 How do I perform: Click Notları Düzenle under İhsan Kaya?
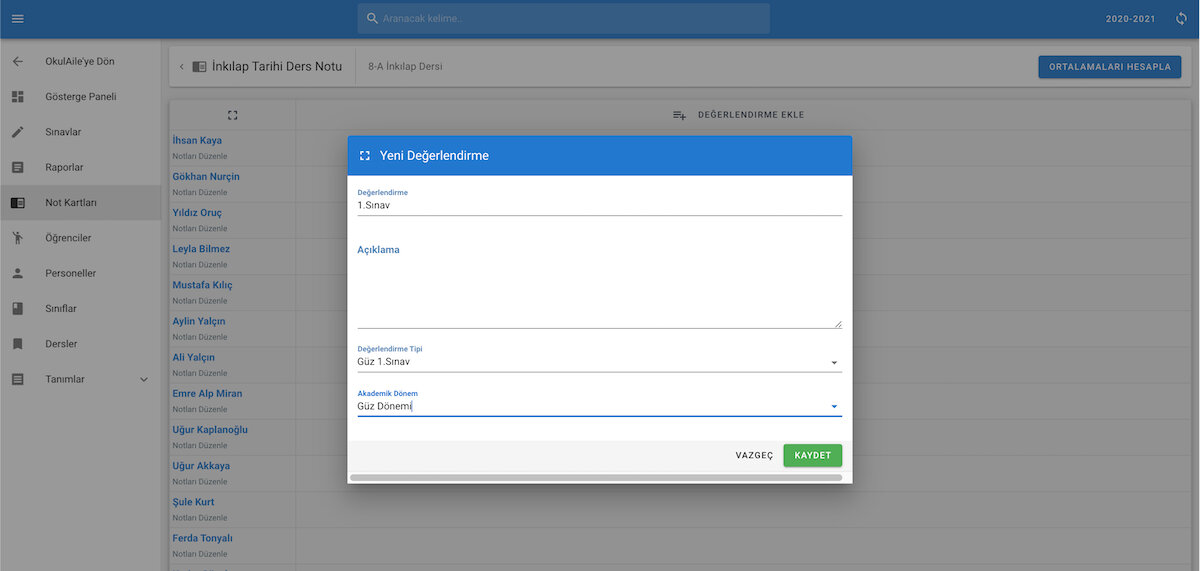tap(200, 156)
